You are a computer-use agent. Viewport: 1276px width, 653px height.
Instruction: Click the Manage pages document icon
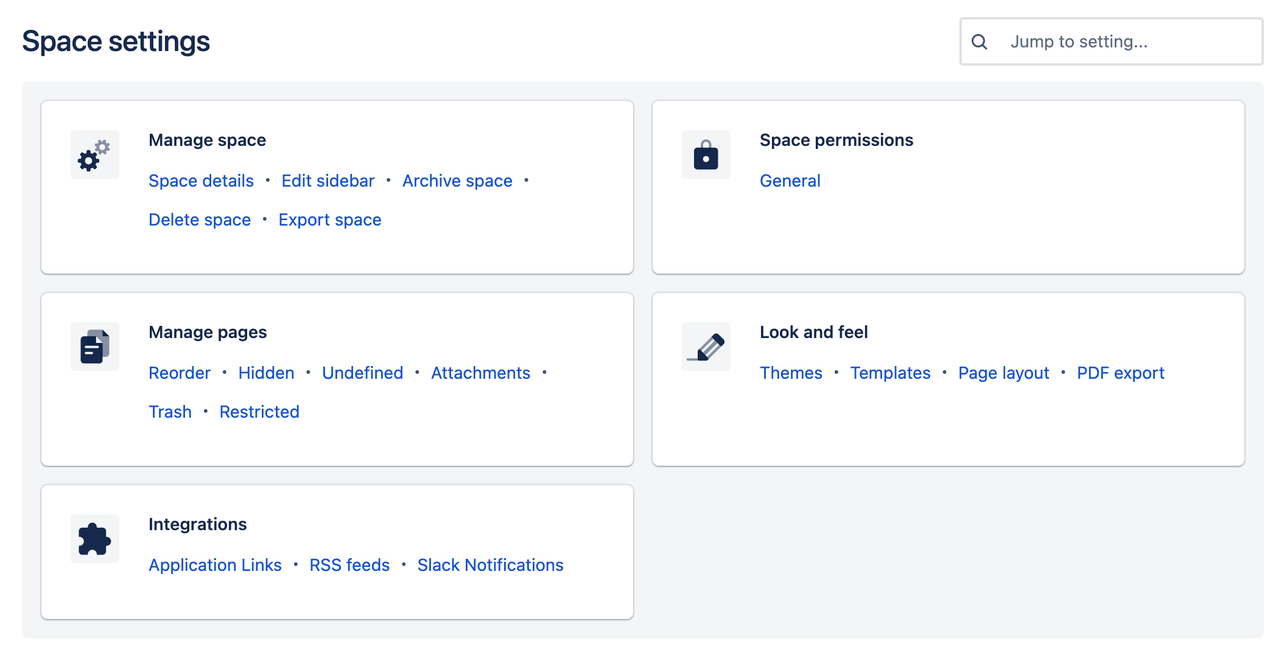tap(94, 346)
